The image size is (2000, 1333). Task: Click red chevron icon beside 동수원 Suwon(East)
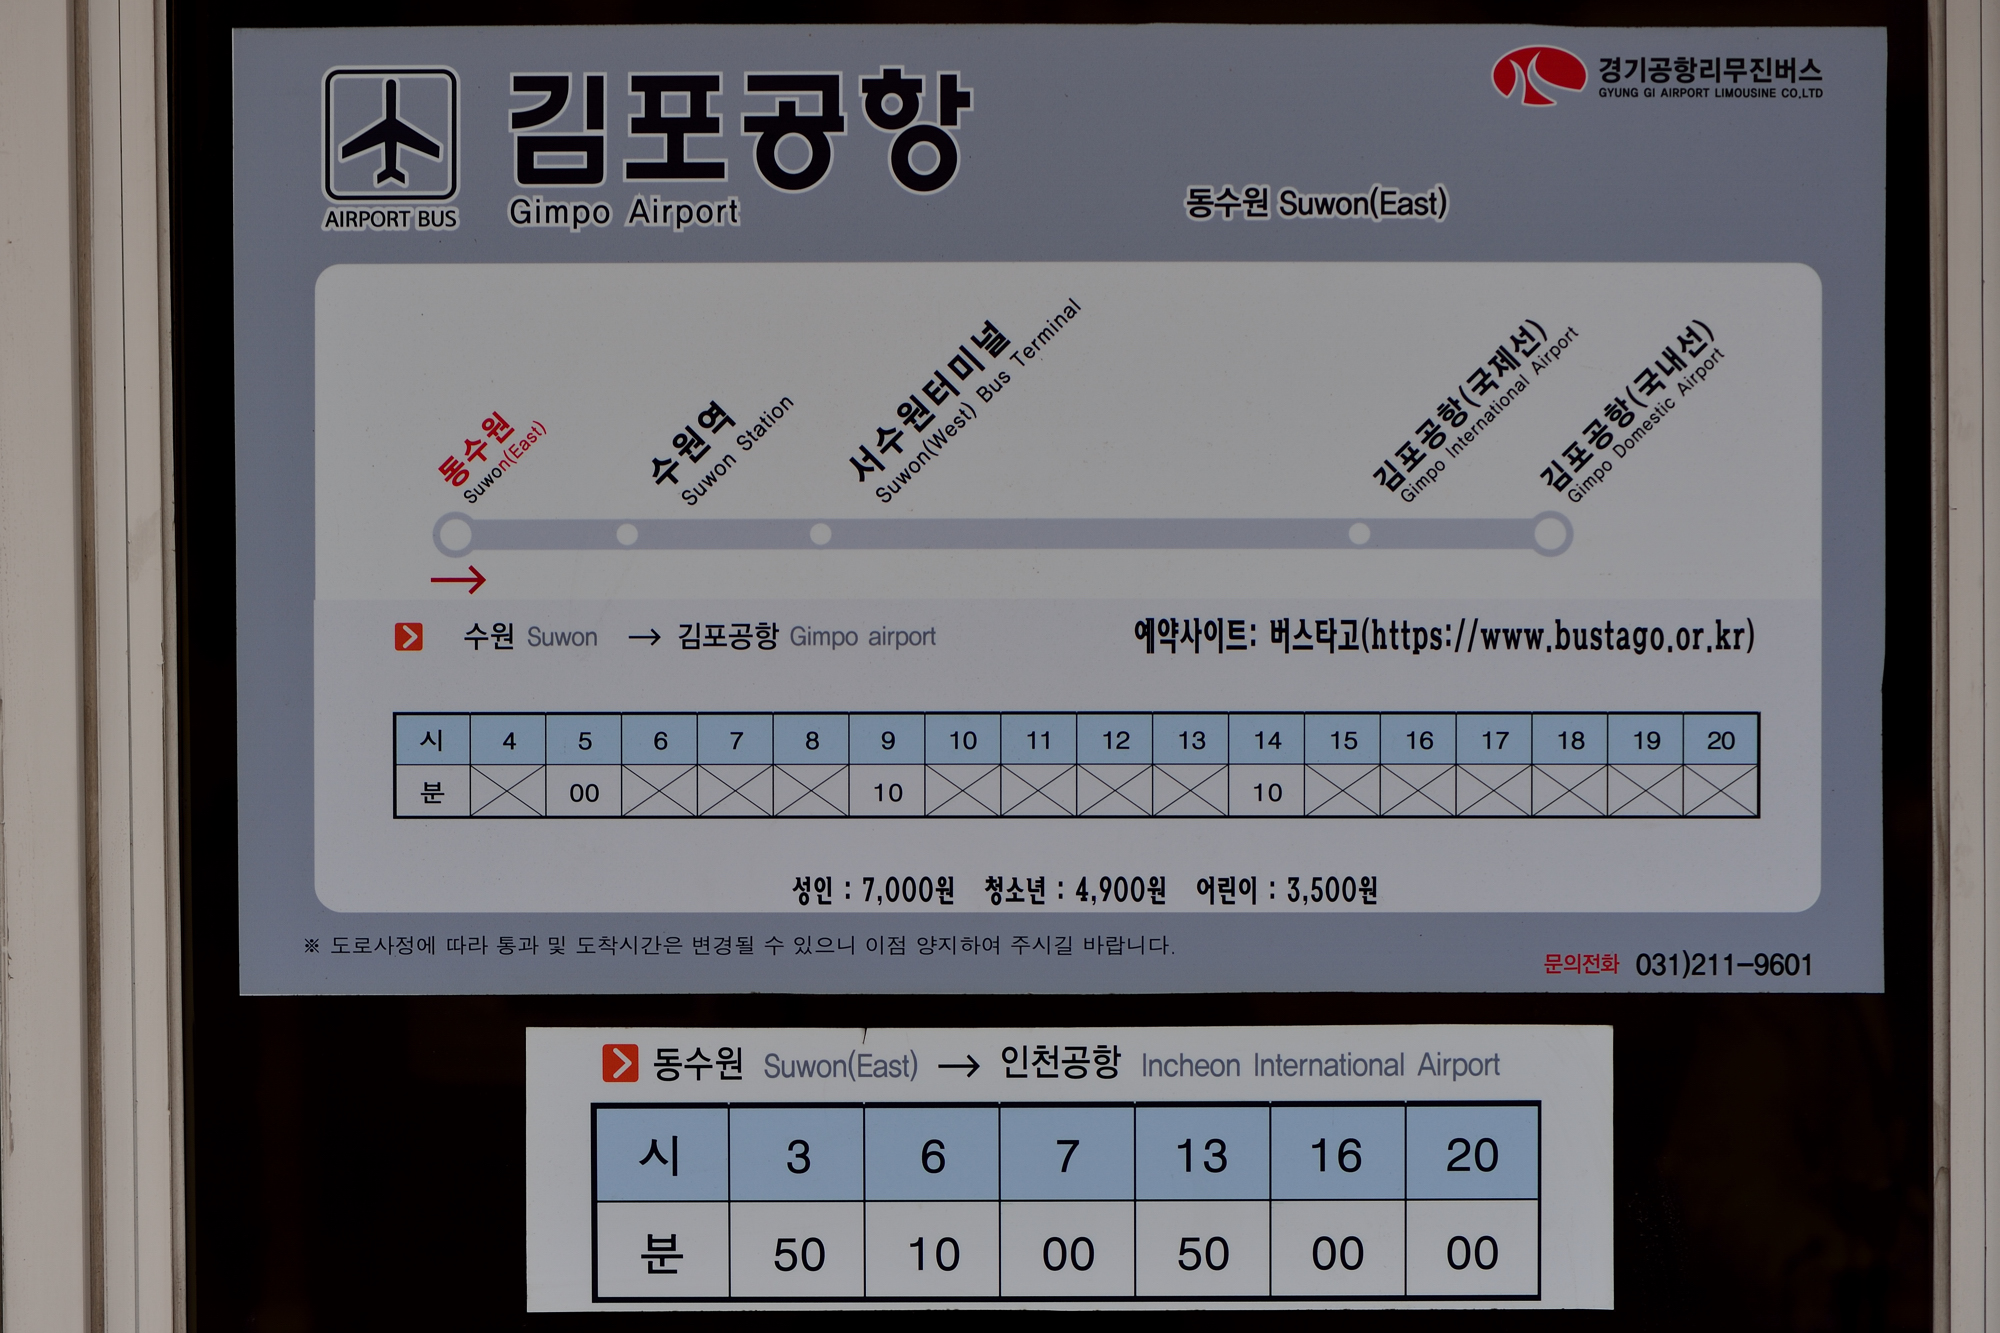[619, 1063]
